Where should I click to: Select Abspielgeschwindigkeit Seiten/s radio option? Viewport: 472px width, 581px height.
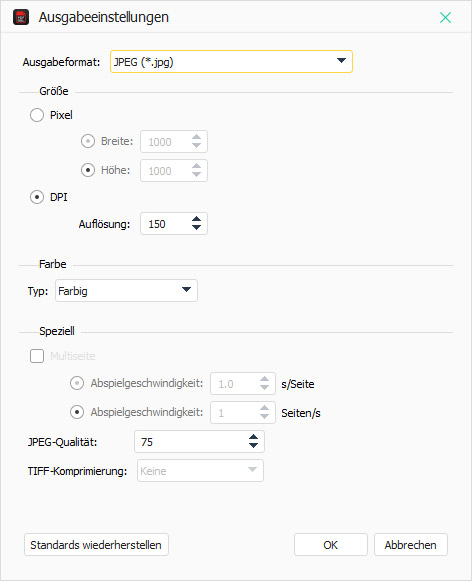click(x=77, y=412)
